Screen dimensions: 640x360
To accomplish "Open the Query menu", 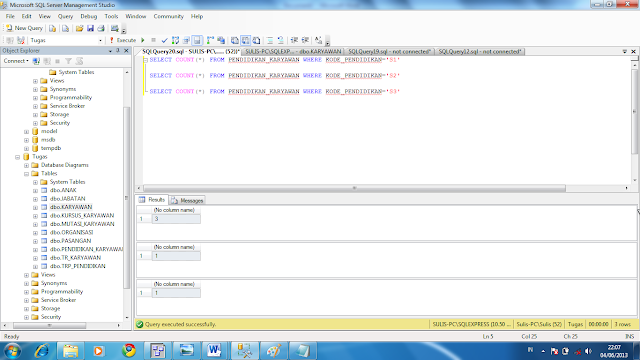I will tap(65, 16).
